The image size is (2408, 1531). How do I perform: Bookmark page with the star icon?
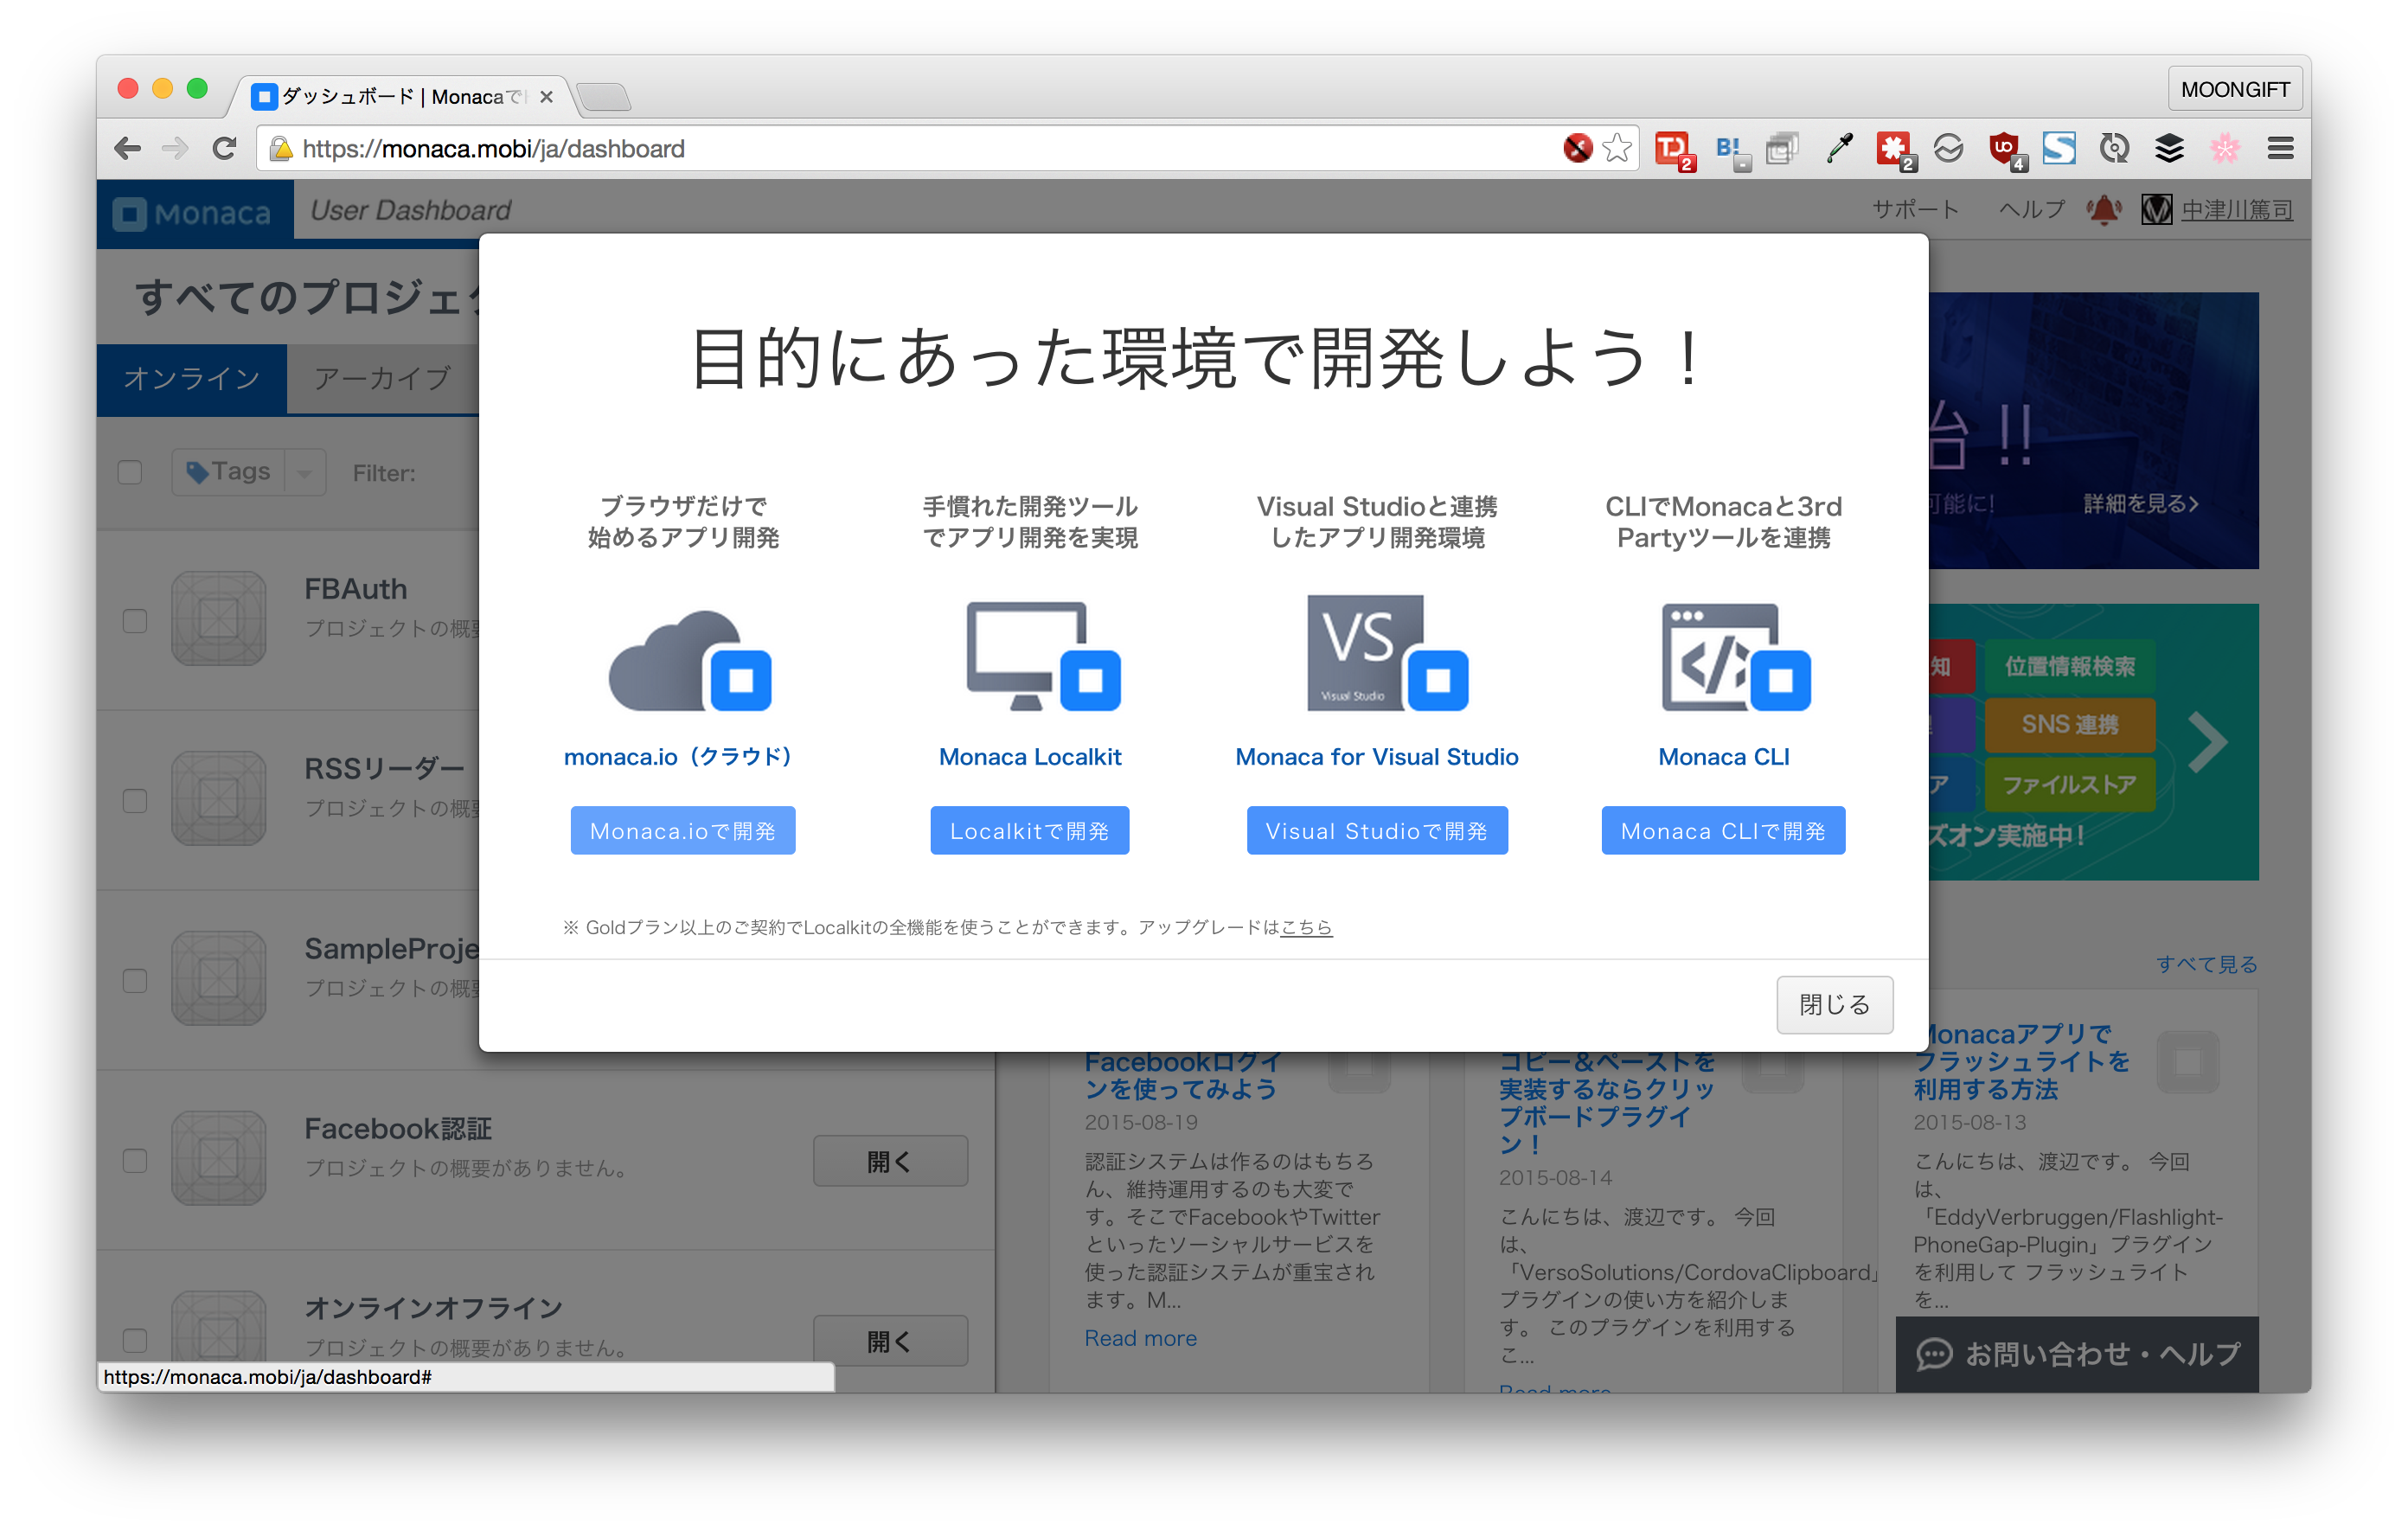[x=1616, y=149]
